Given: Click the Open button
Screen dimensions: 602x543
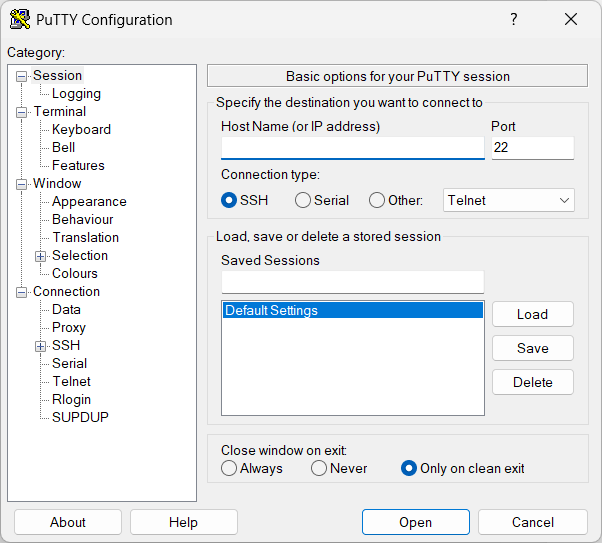Looking at the screenshot, I should pos(415,522).
